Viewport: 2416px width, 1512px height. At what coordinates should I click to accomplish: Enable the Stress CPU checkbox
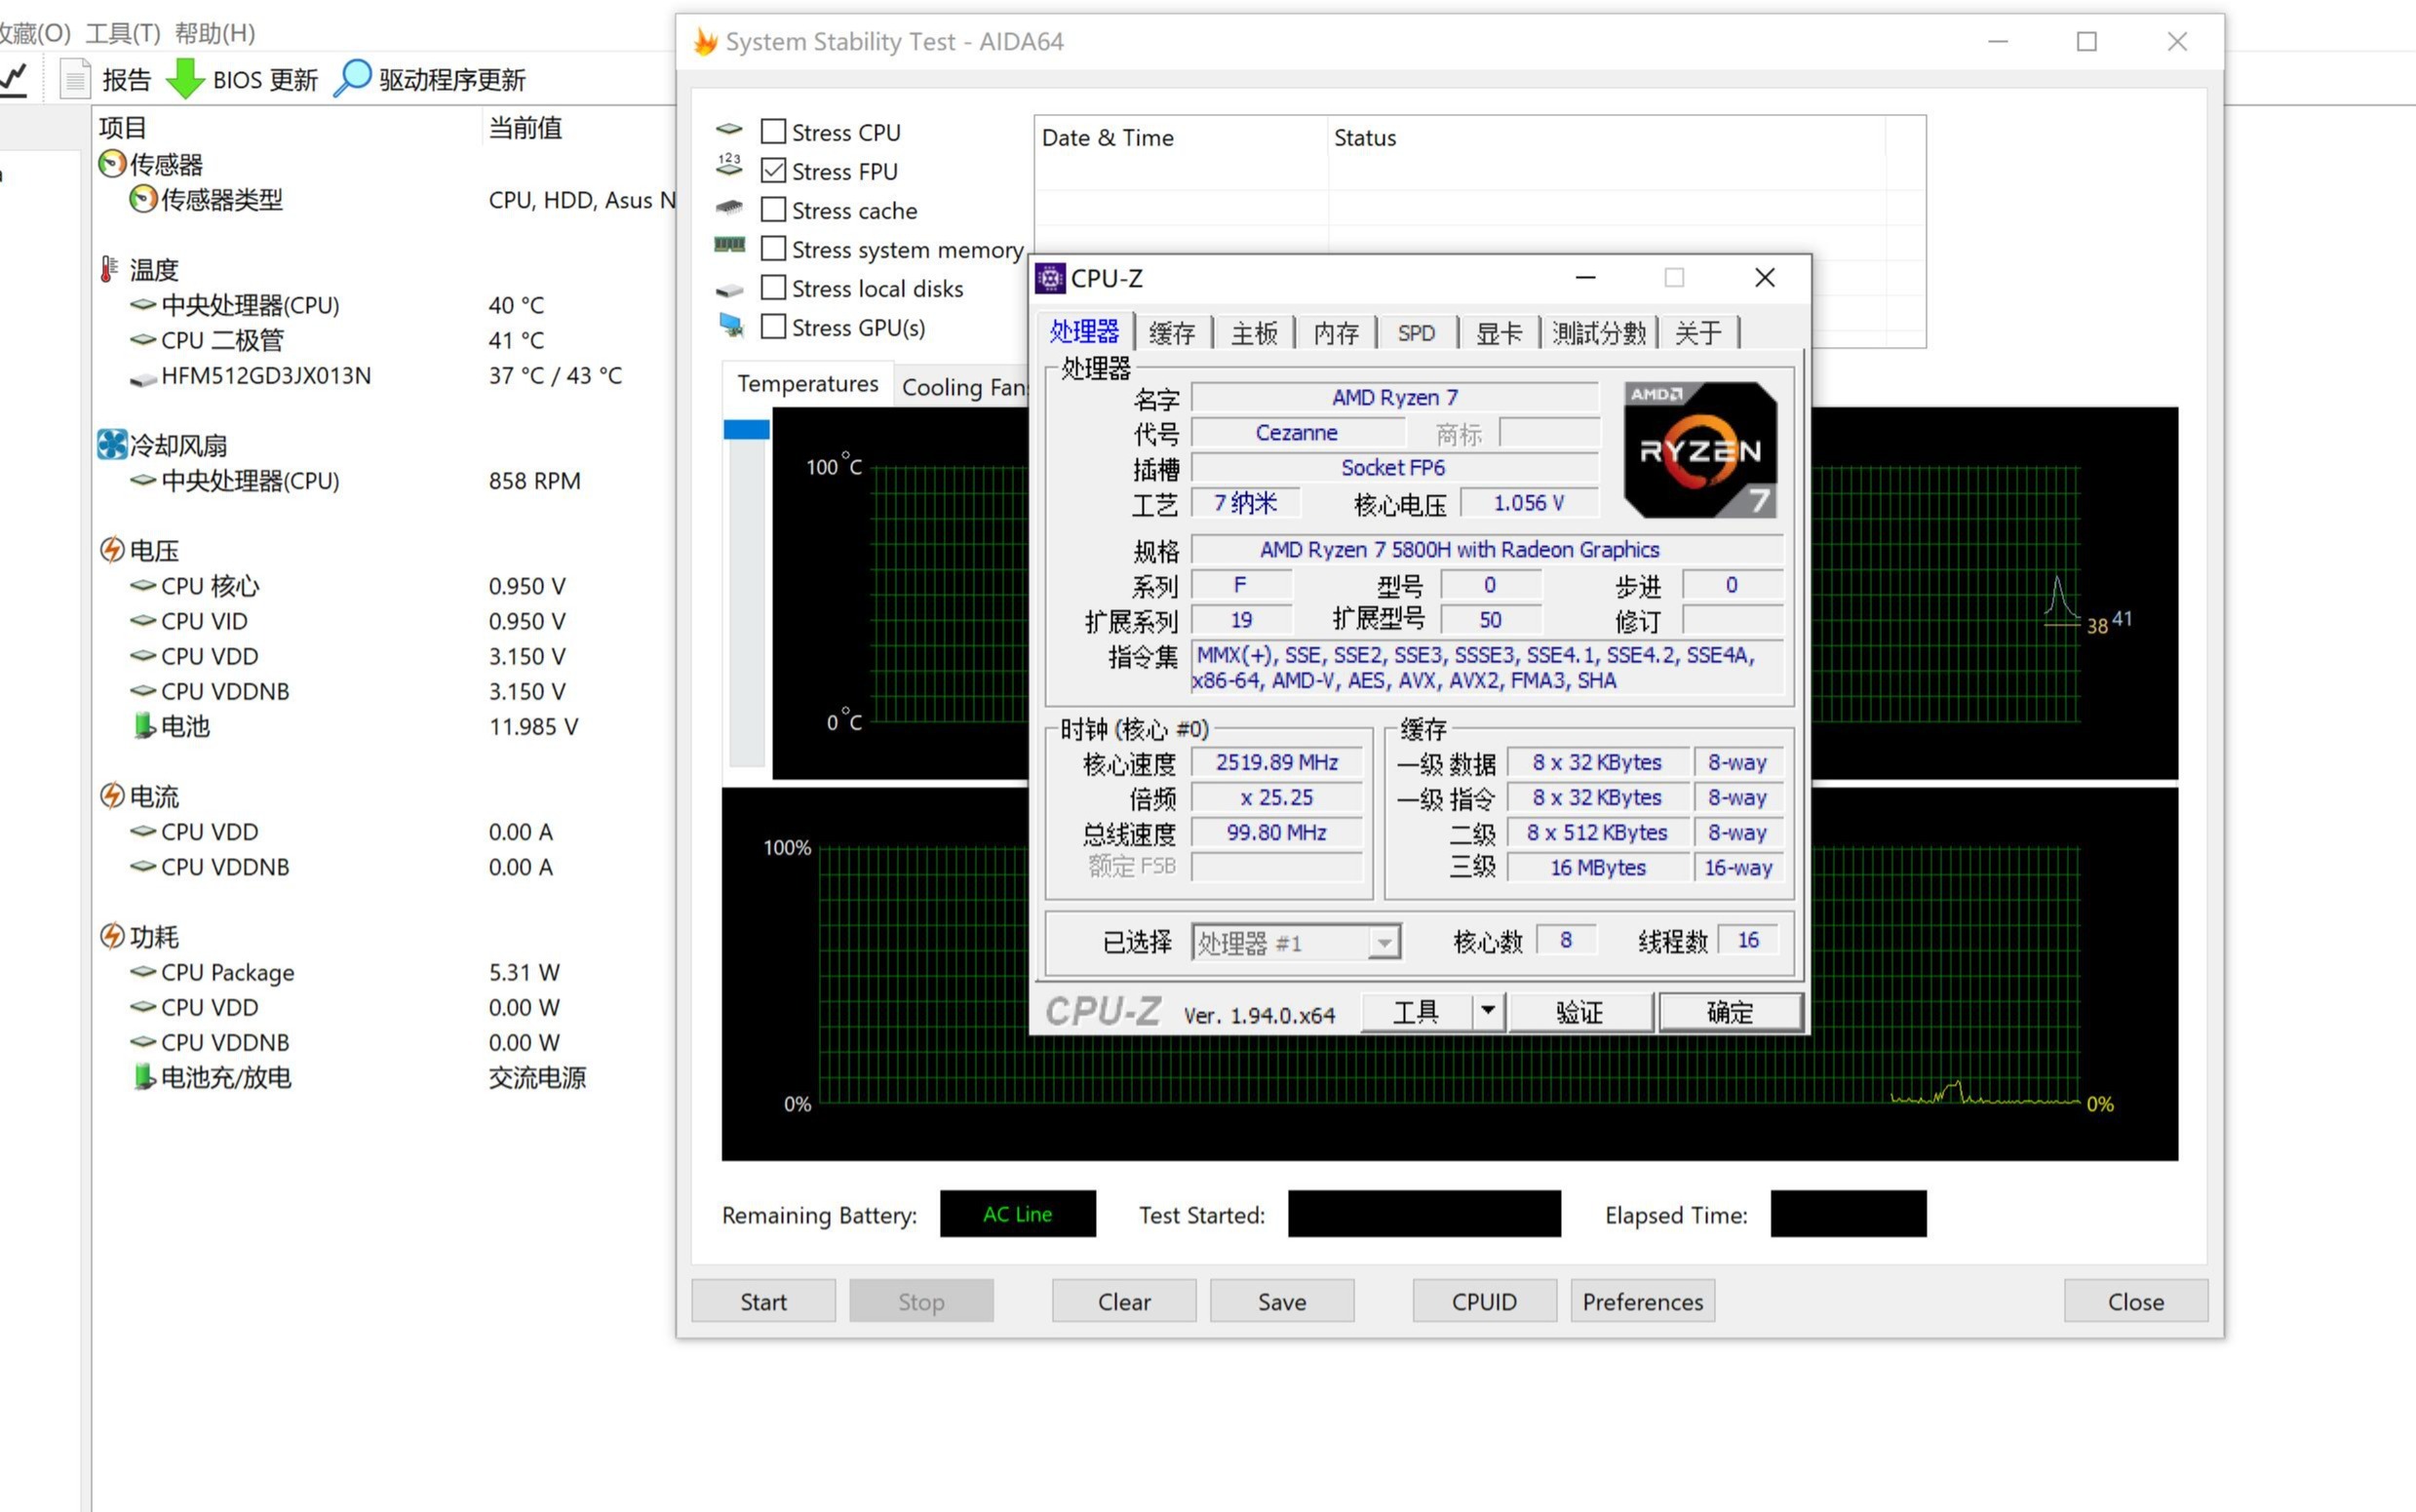click(773, 131)
